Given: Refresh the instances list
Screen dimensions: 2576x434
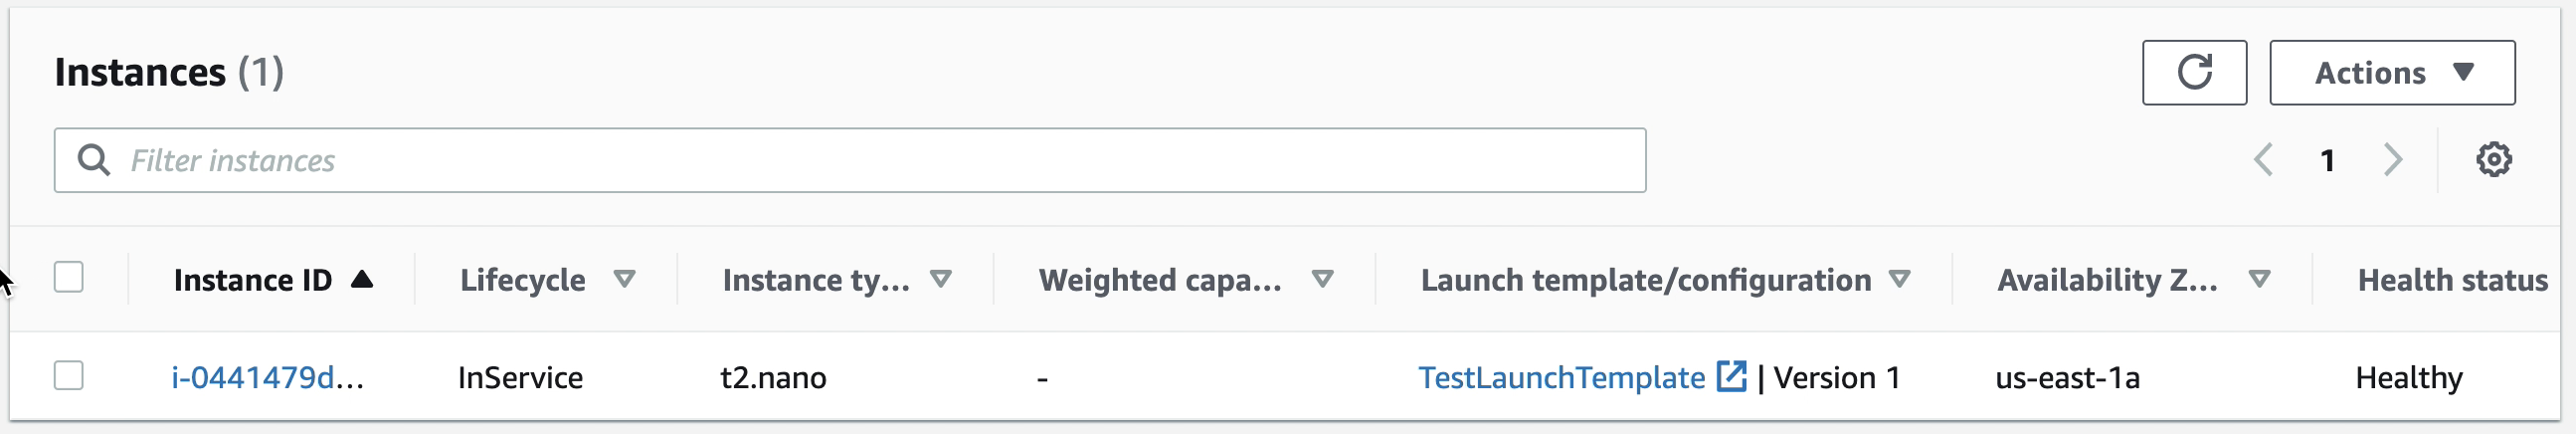Looking at the screenshot, I should click(2194, 73).
